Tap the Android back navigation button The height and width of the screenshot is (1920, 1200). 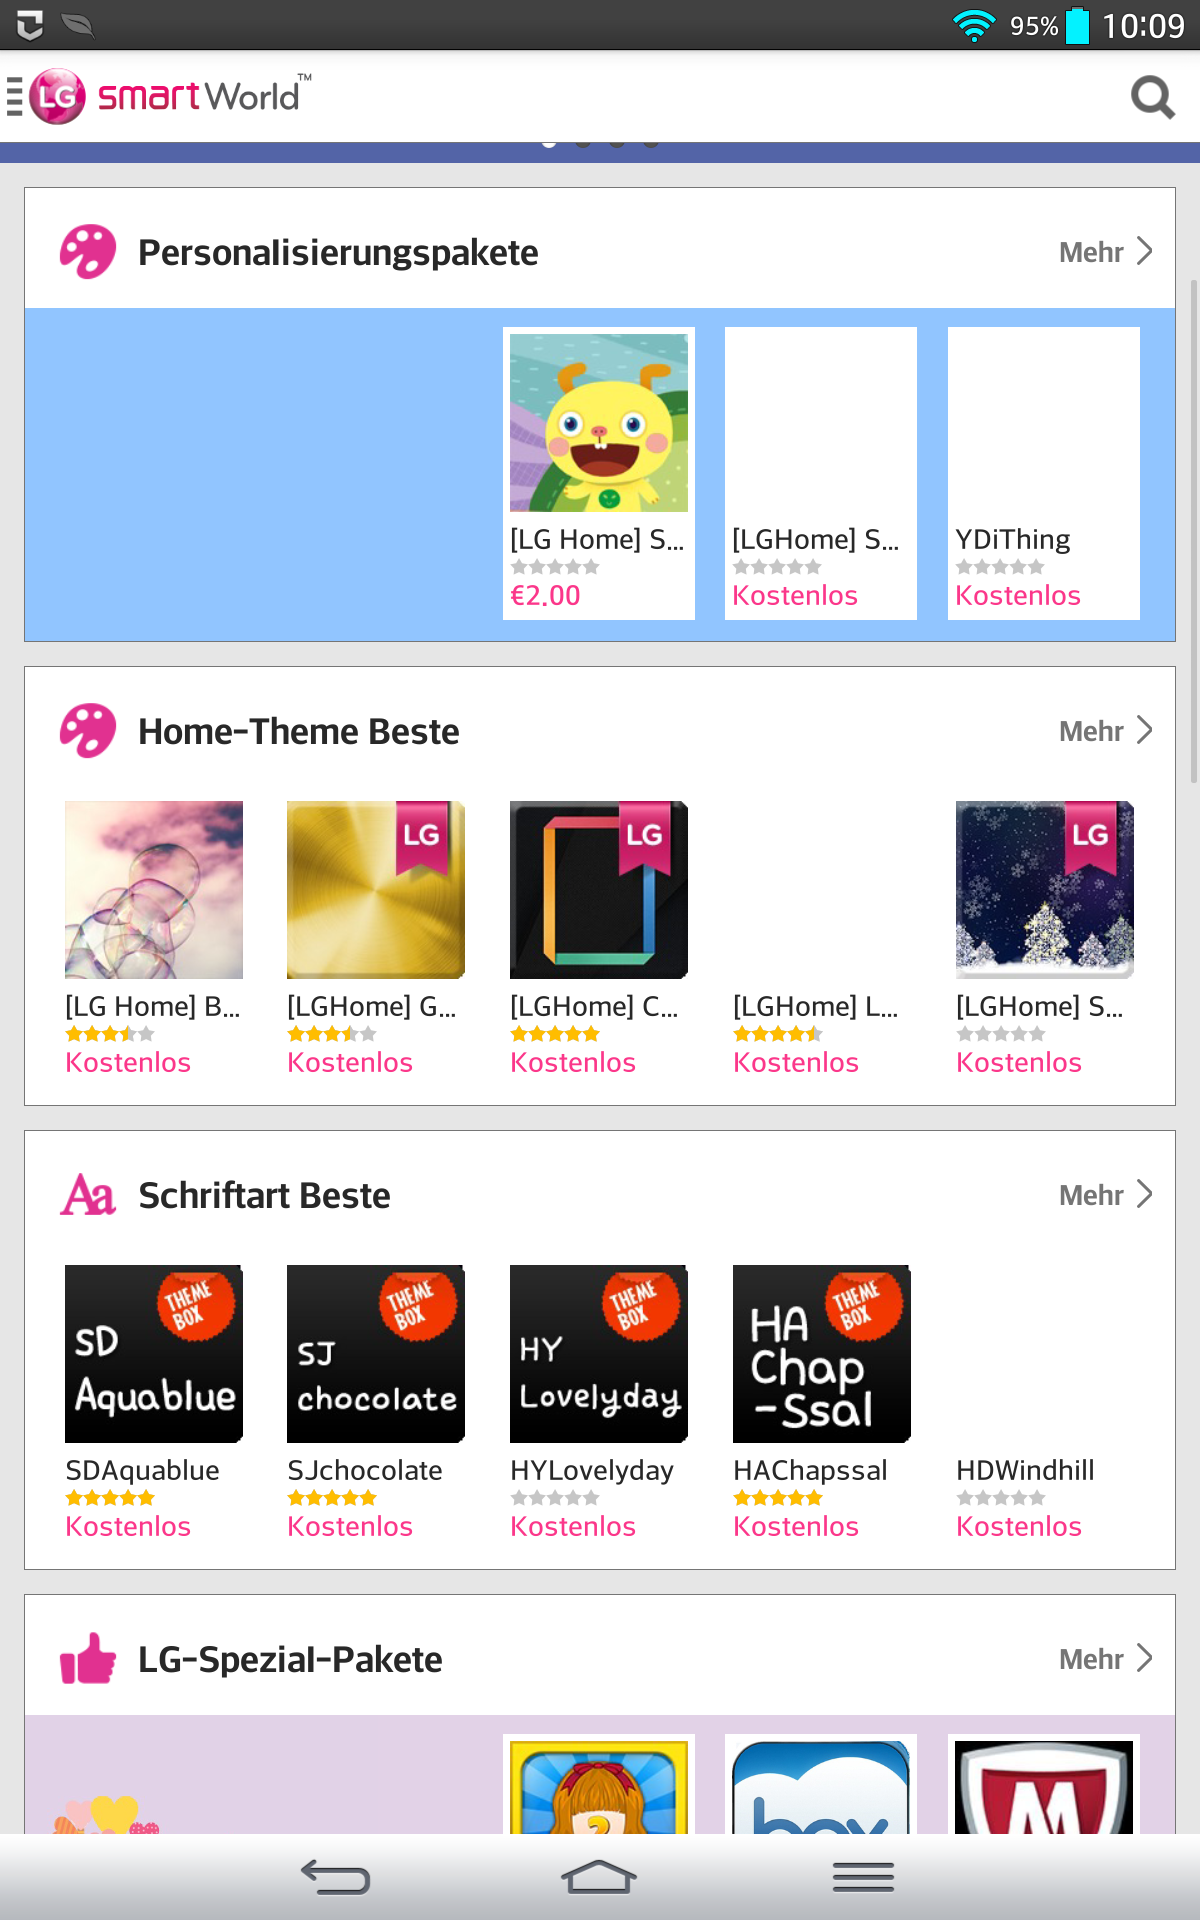pyautogui.click(x=336, y=1877)
